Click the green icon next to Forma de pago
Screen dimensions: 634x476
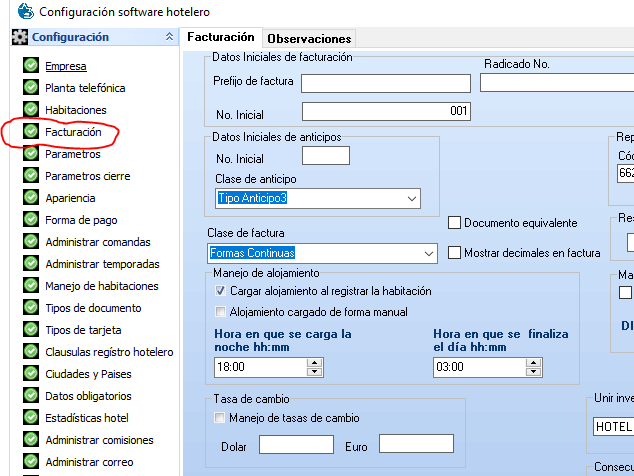click(x=31, y=220)
